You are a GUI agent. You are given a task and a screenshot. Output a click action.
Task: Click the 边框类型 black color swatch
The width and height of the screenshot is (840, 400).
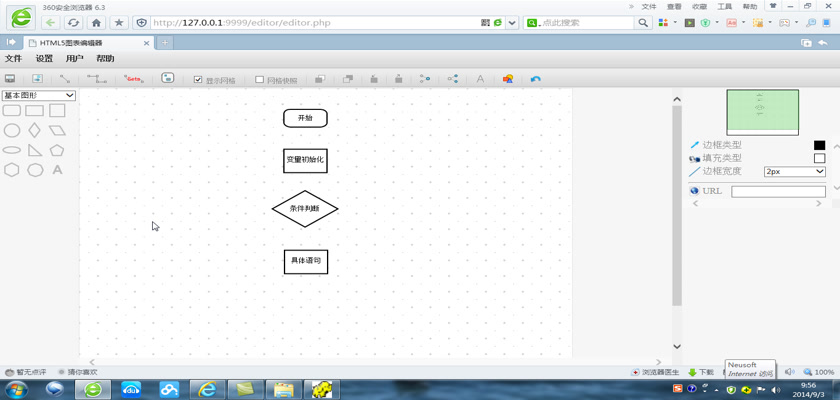tap(820, 145)
